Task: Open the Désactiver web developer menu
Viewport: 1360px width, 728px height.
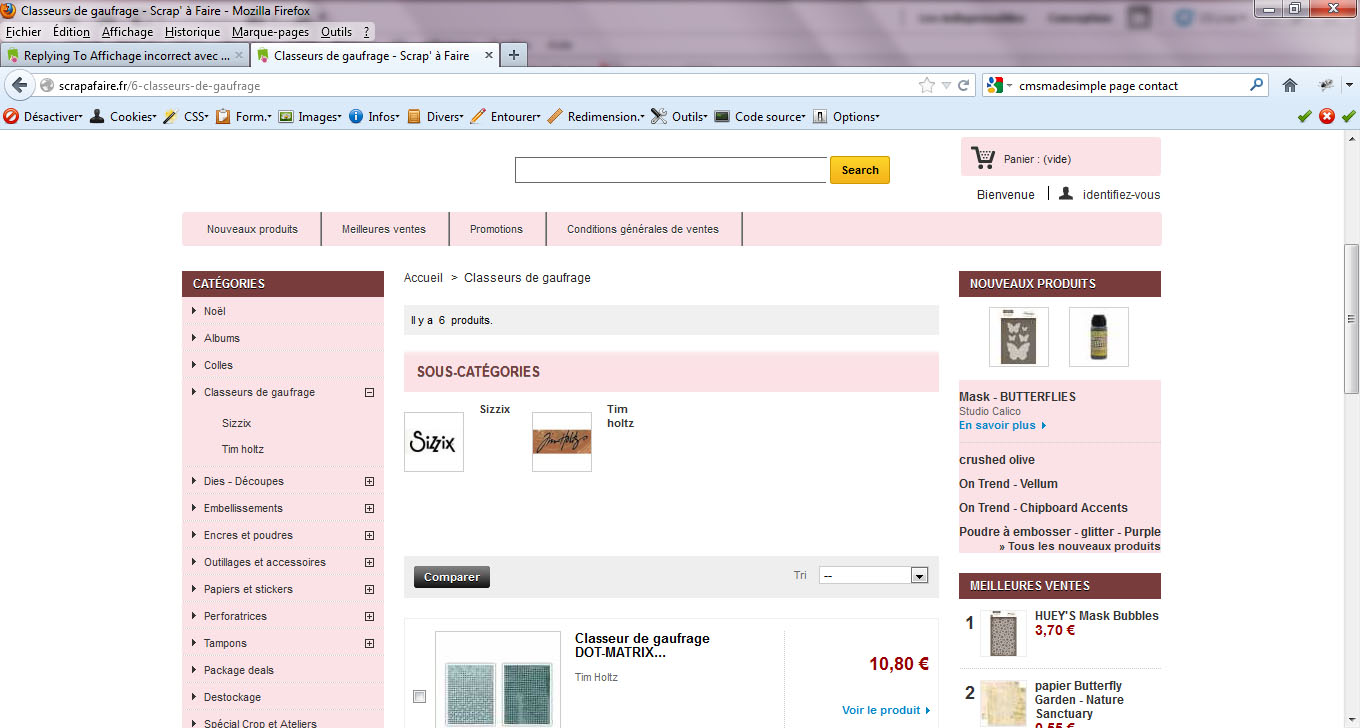Action: [42, 117]
